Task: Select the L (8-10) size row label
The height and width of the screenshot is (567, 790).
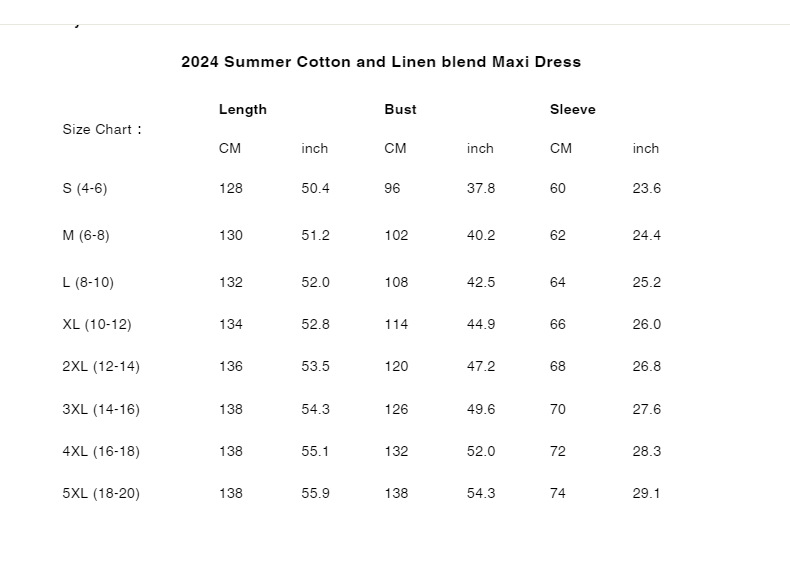Action: pos(88,282)
